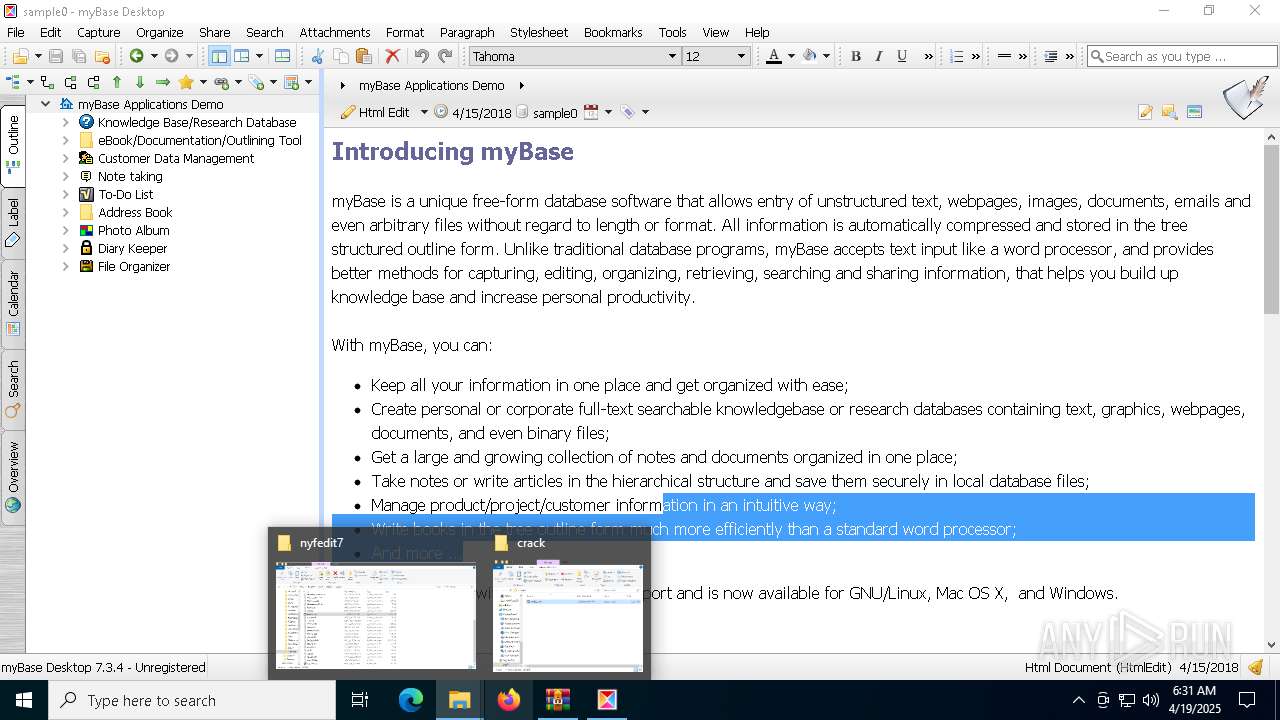Switch to the Overview side tab
Image resolution: width=1280 pixels, height=720 pixels.
[13, 476]
